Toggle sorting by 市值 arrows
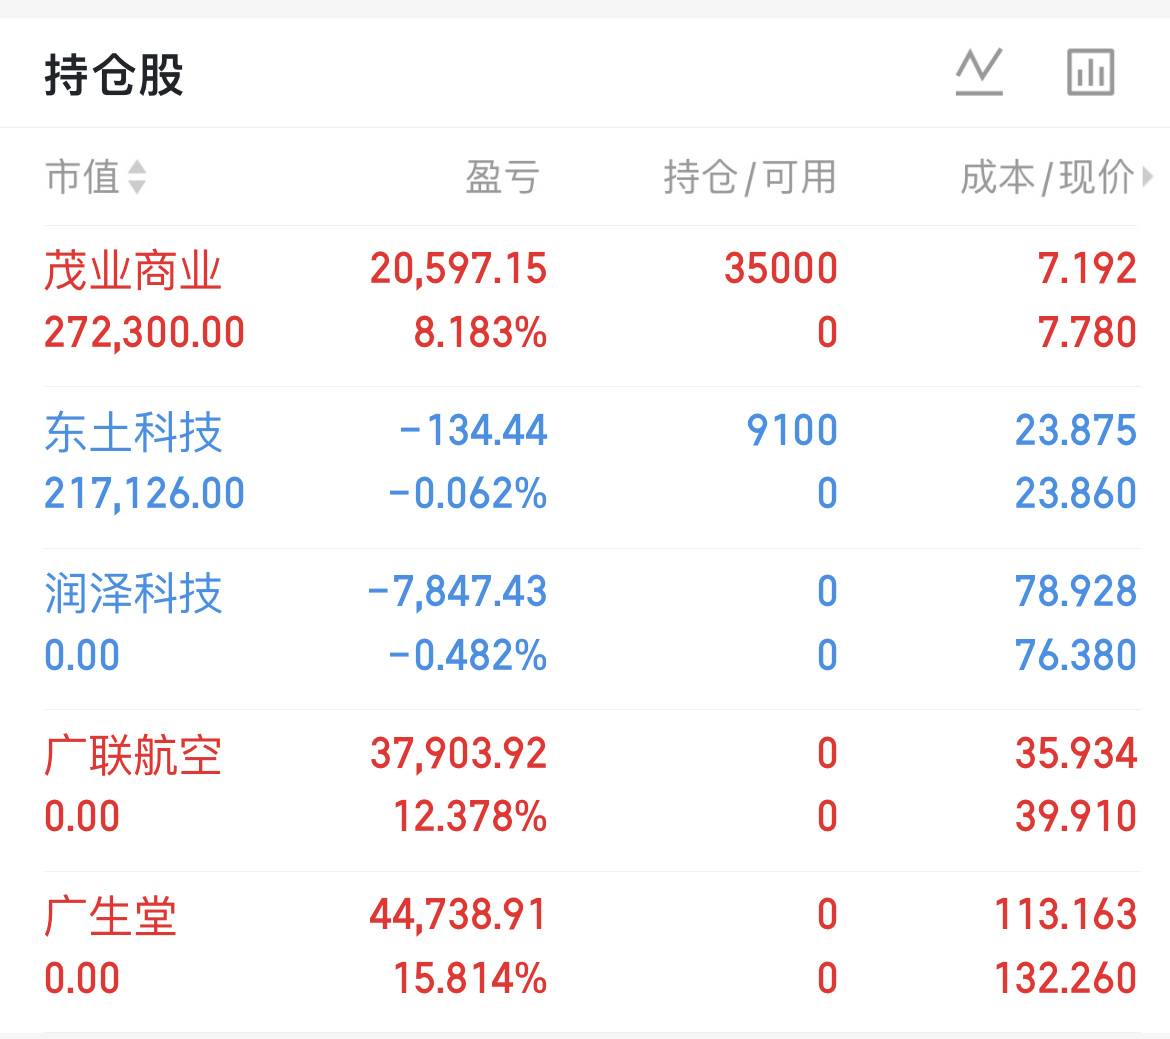This screenshot has width=1170, height=1039. tap(137, 178)
